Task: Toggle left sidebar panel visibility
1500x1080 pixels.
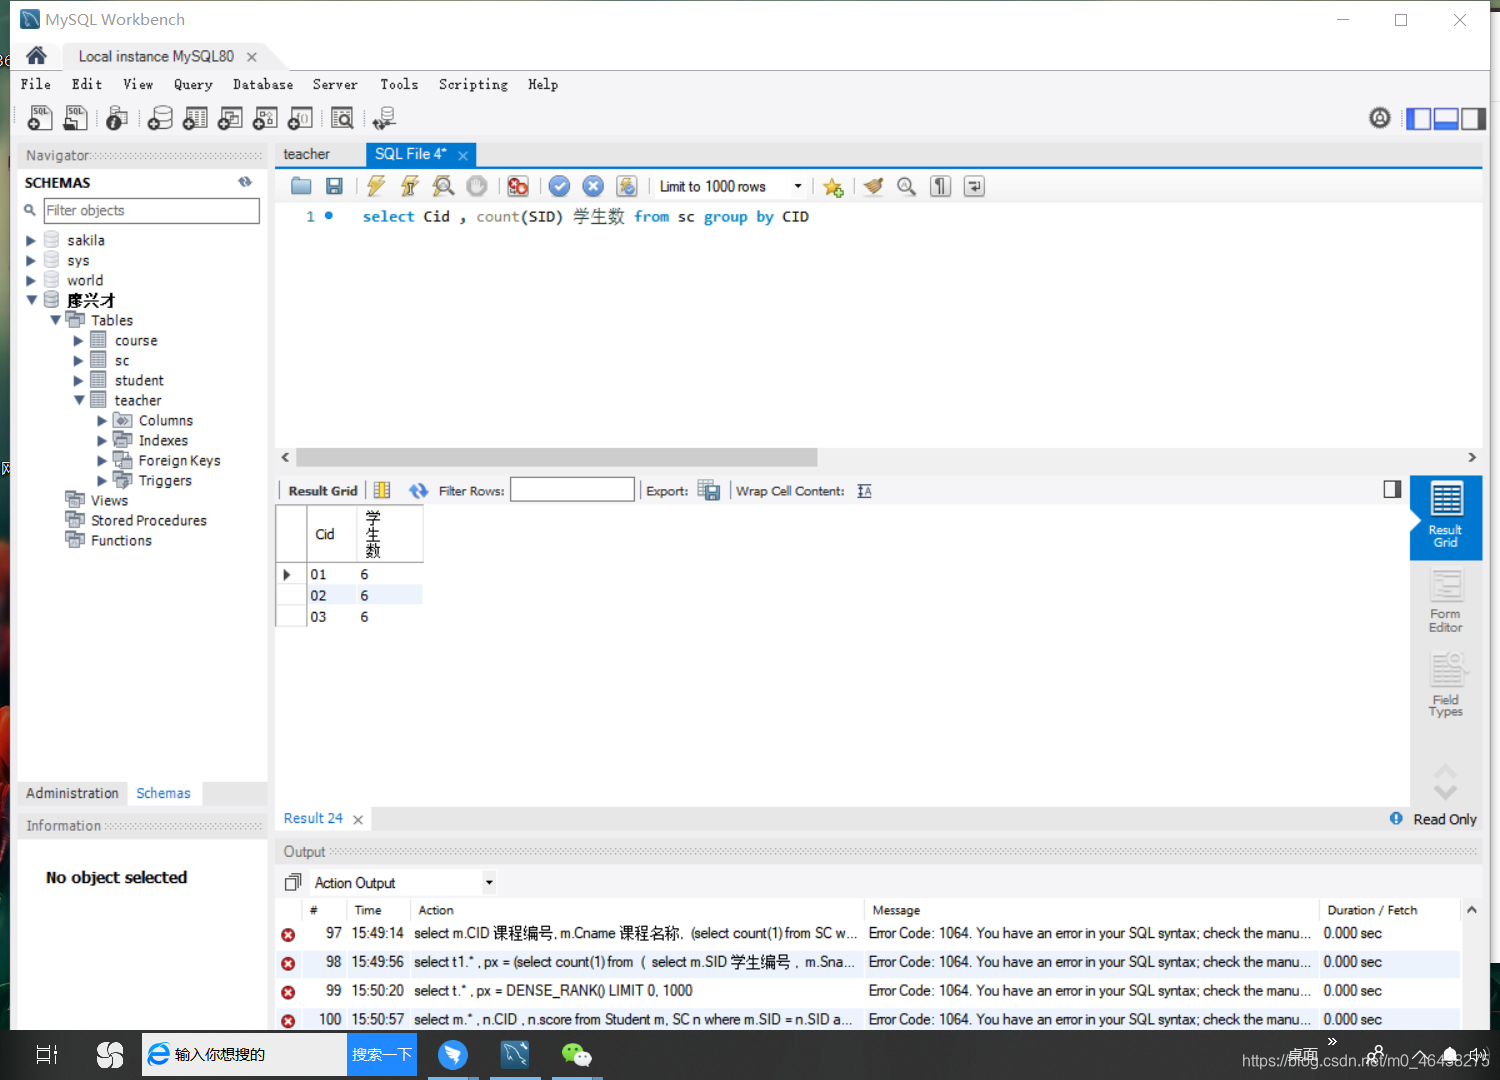Action: point(1418,119)
